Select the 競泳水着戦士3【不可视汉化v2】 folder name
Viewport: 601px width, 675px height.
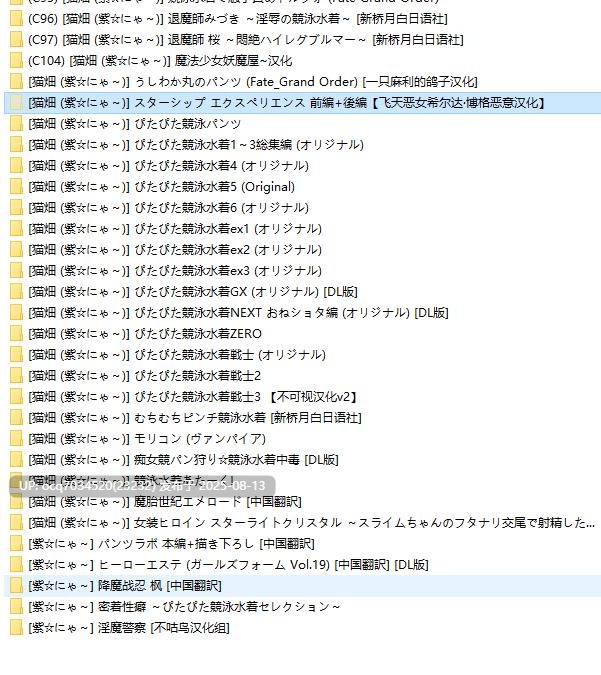tap(193, 396)
